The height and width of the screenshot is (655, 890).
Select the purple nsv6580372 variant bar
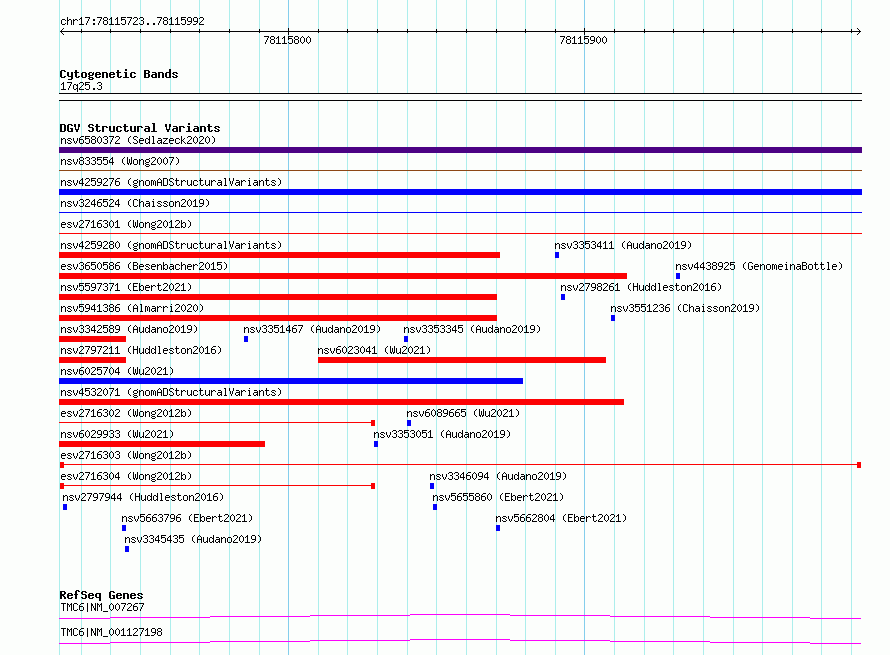point(460,150)
